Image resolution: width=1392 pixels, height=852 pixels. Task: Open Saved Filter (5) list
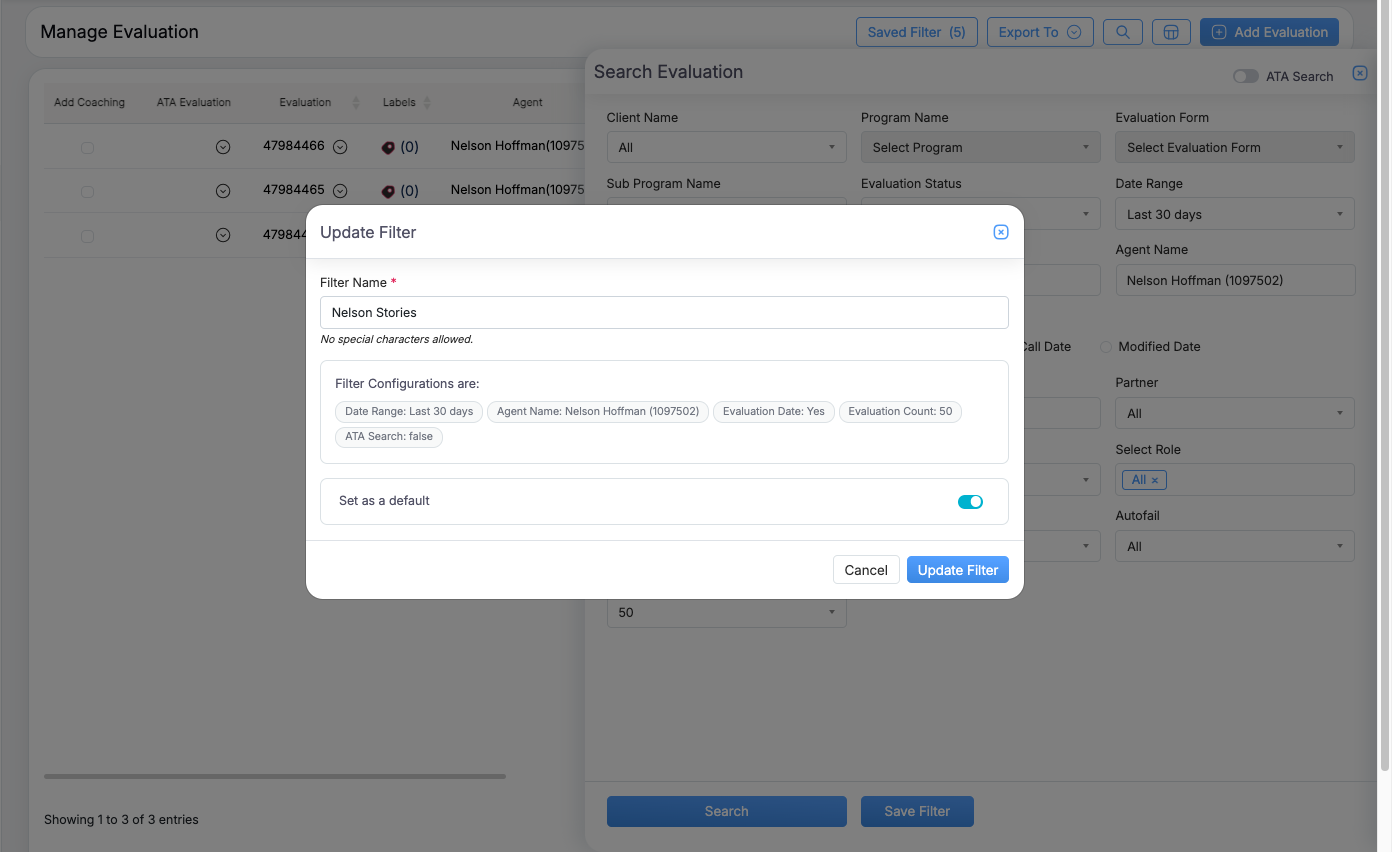pos(916,32)
